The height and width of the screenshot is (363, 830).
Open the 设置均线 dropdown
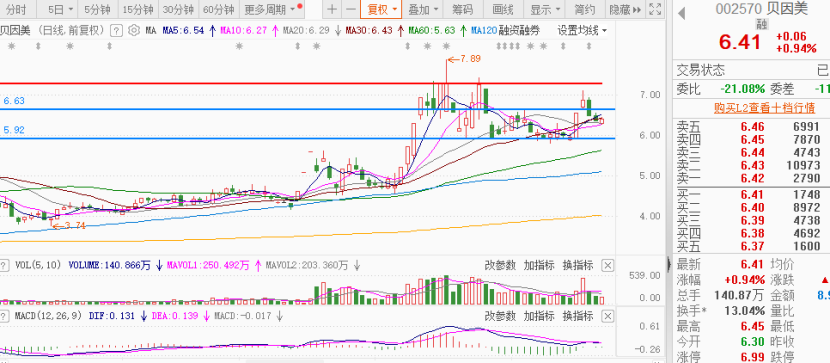[x=582, y=31]
